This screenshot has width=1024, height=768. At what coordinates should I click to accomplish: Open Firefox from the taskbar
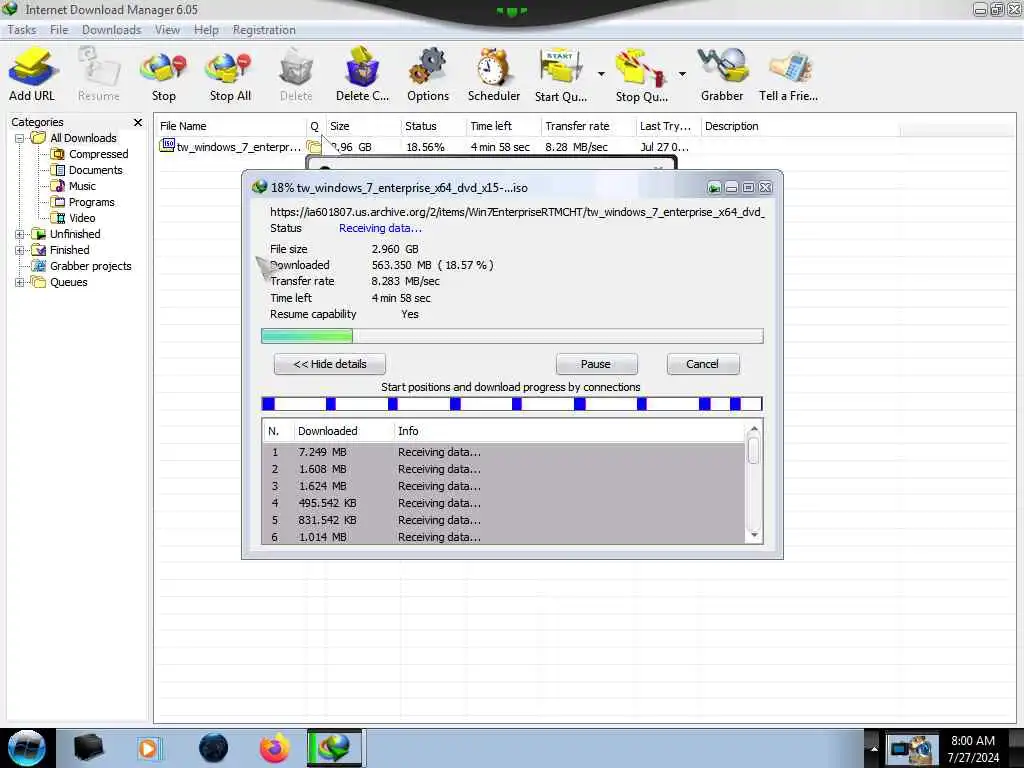pyautogui.click(x=275, y=748)
